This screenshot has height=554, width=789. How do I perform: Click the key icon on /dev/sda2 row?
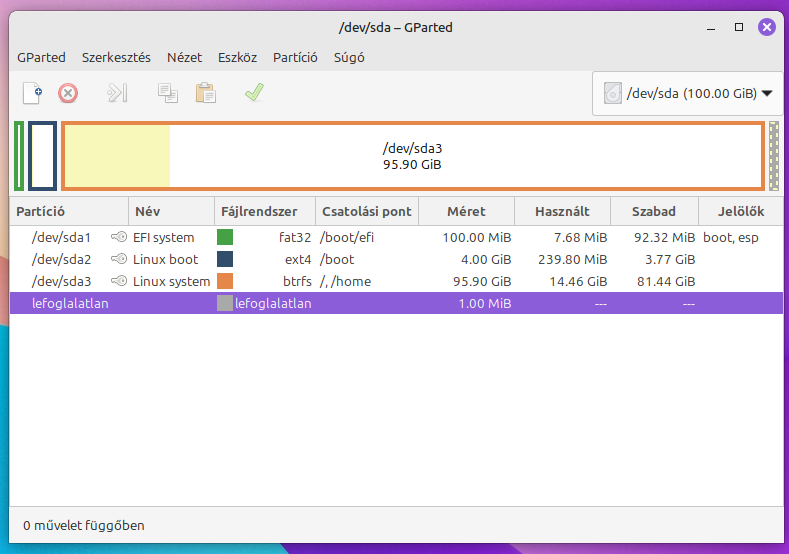[119, 259]
